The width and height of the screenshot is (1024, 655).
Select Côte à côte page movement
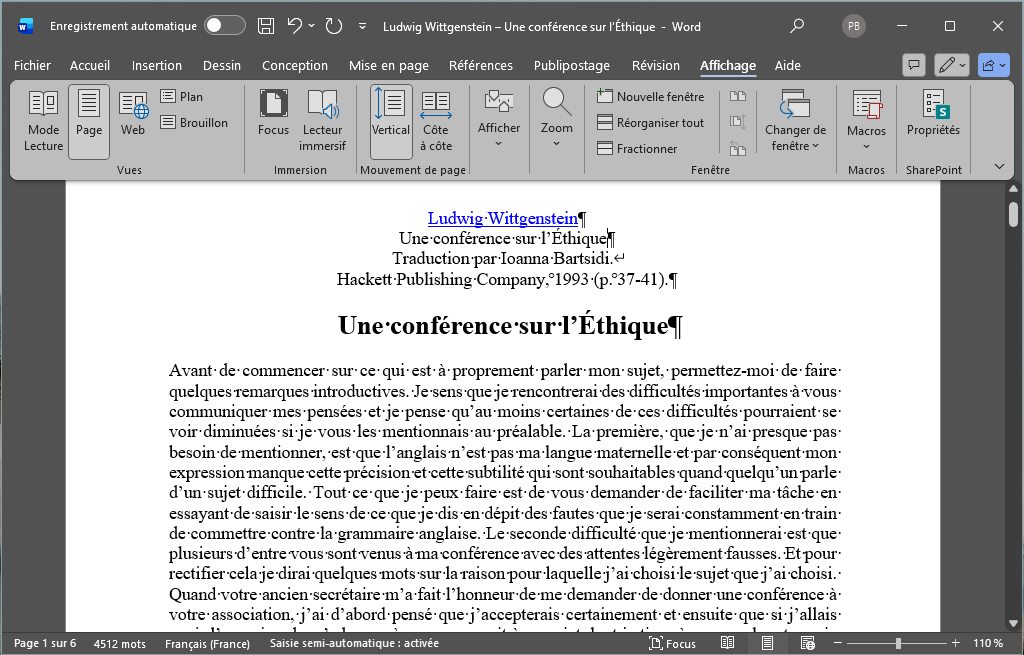point(435,121)
